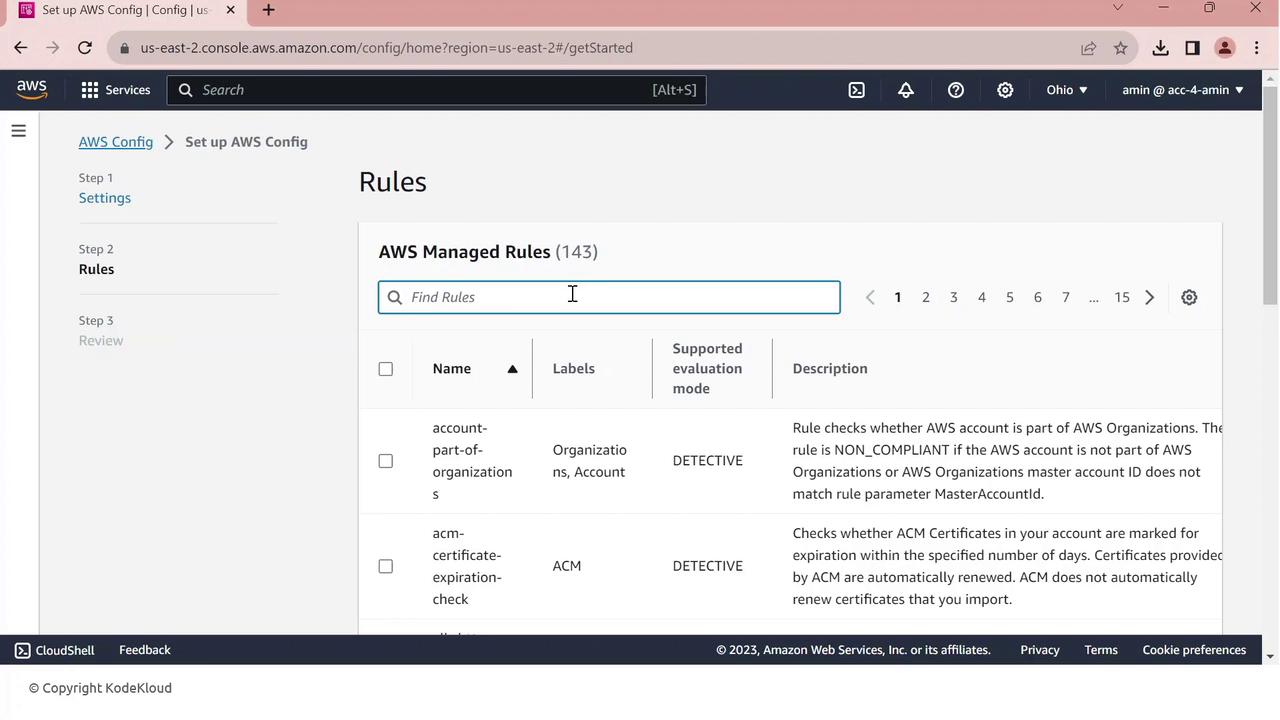
Task: Toggle the browser side panel icon
Action: (1192, 48)
